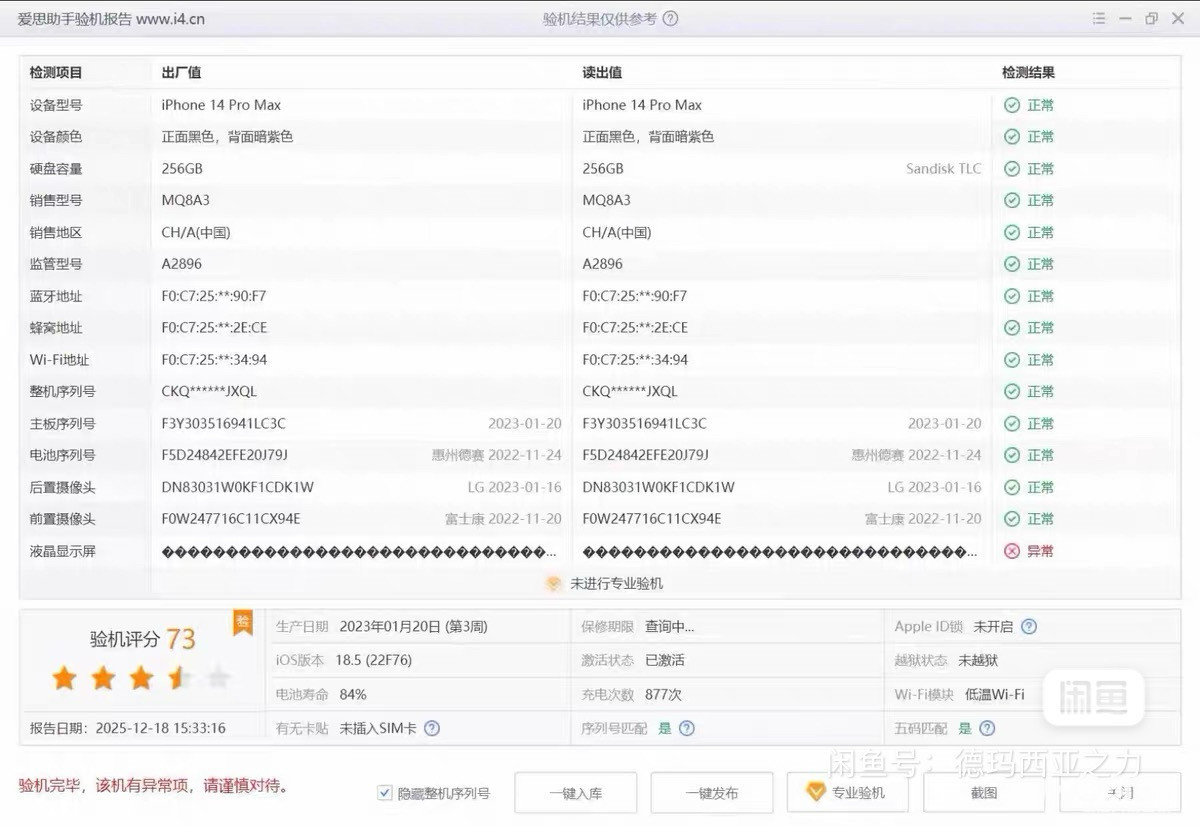This screenshot has width=1200, height=826.
Task: Click help icon next to 未插入SIM卡
Action: (x=432, y=729)
